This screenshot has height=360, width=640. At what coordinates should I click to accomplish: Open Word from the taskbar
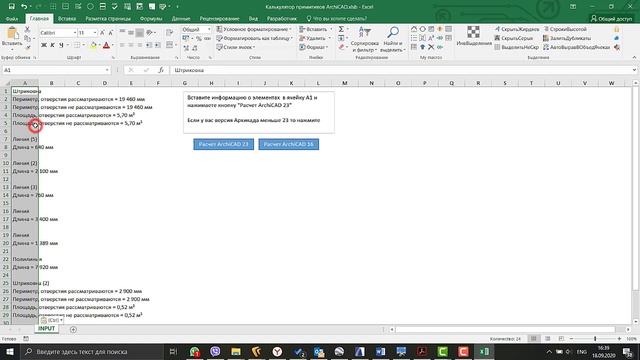click(x=380, y=351)
